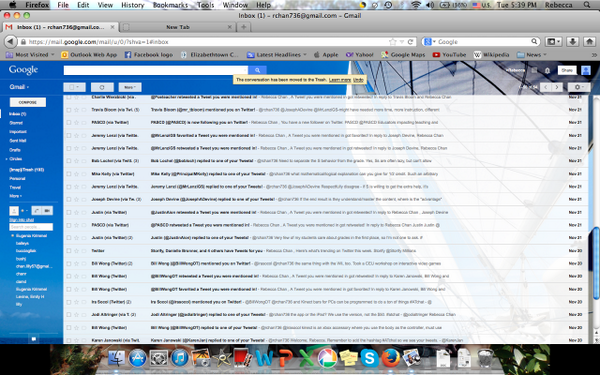Open the notifications bell icon

pyautogui.click(x=547, y=70)
